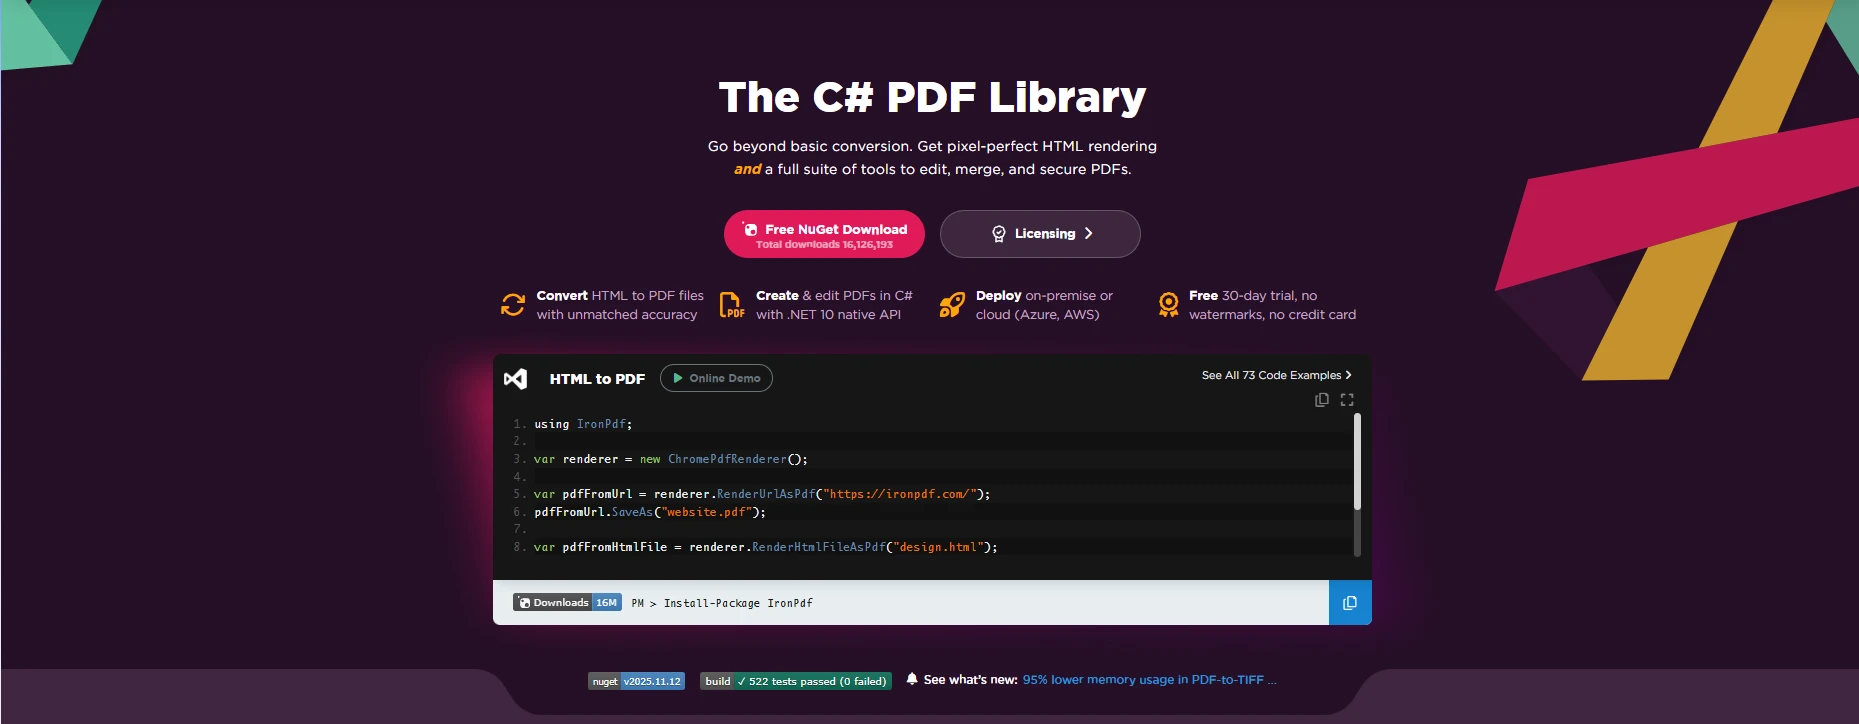Click the build 522 tests passed badge
The width and height of the screenshot is (1859, 724).
tap(795, 681)
